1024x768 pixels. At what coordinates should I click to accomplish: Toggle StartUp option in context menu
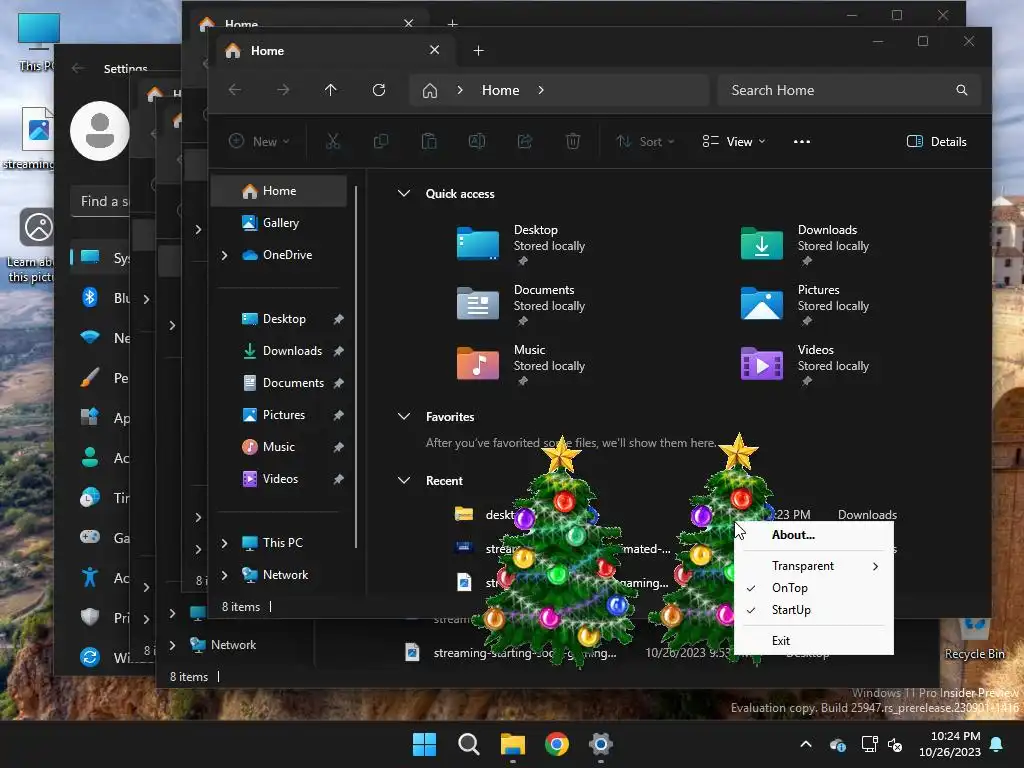coord(814,610)
